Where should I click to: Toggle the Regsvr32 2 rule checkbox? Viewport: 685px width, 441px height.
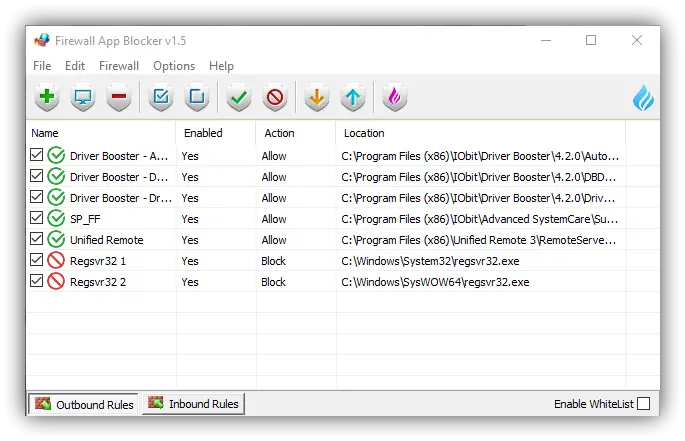tap(37, 280)
